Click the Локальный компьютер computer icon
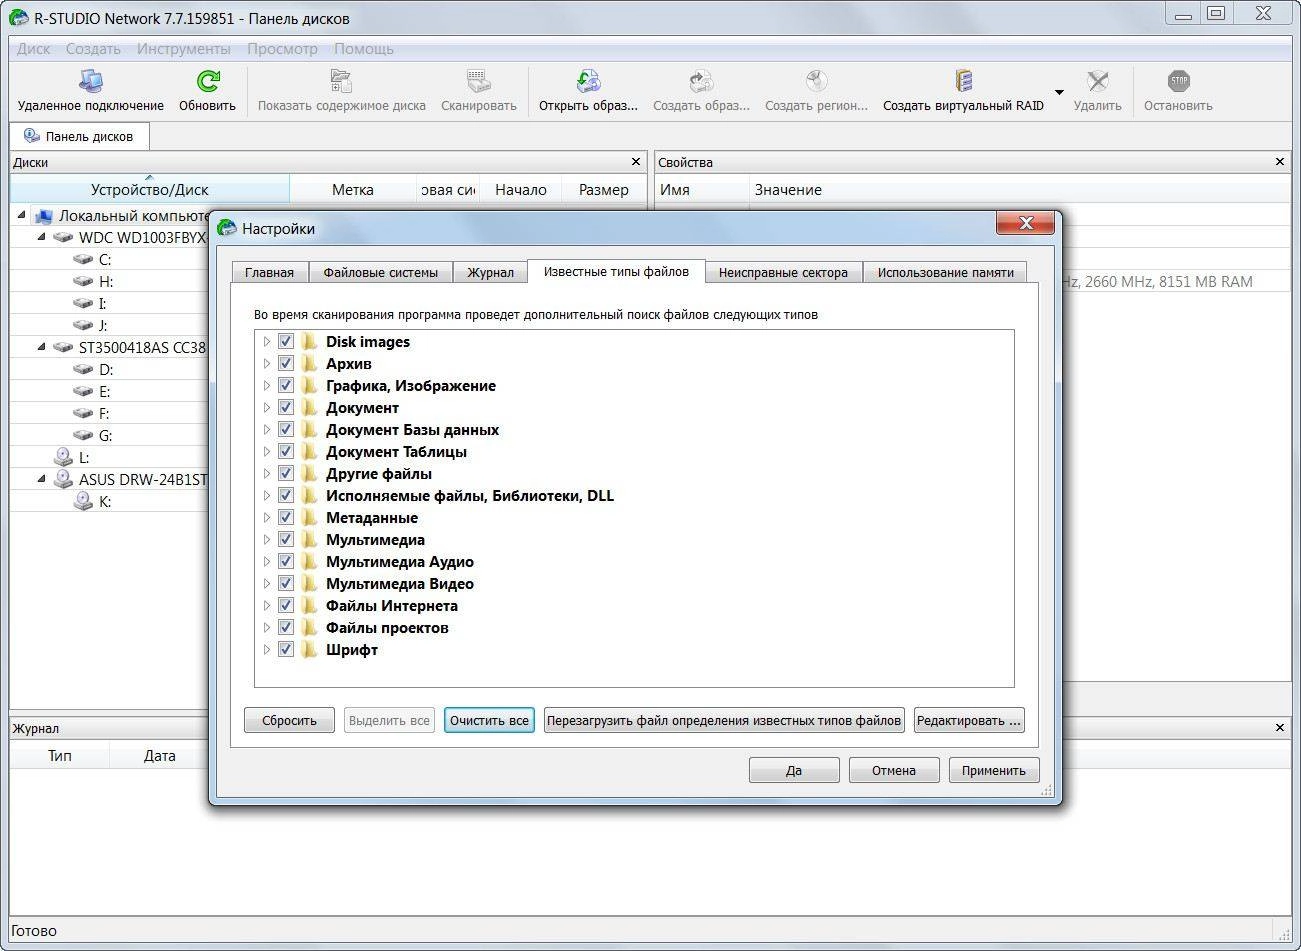 tap(42, 216)
